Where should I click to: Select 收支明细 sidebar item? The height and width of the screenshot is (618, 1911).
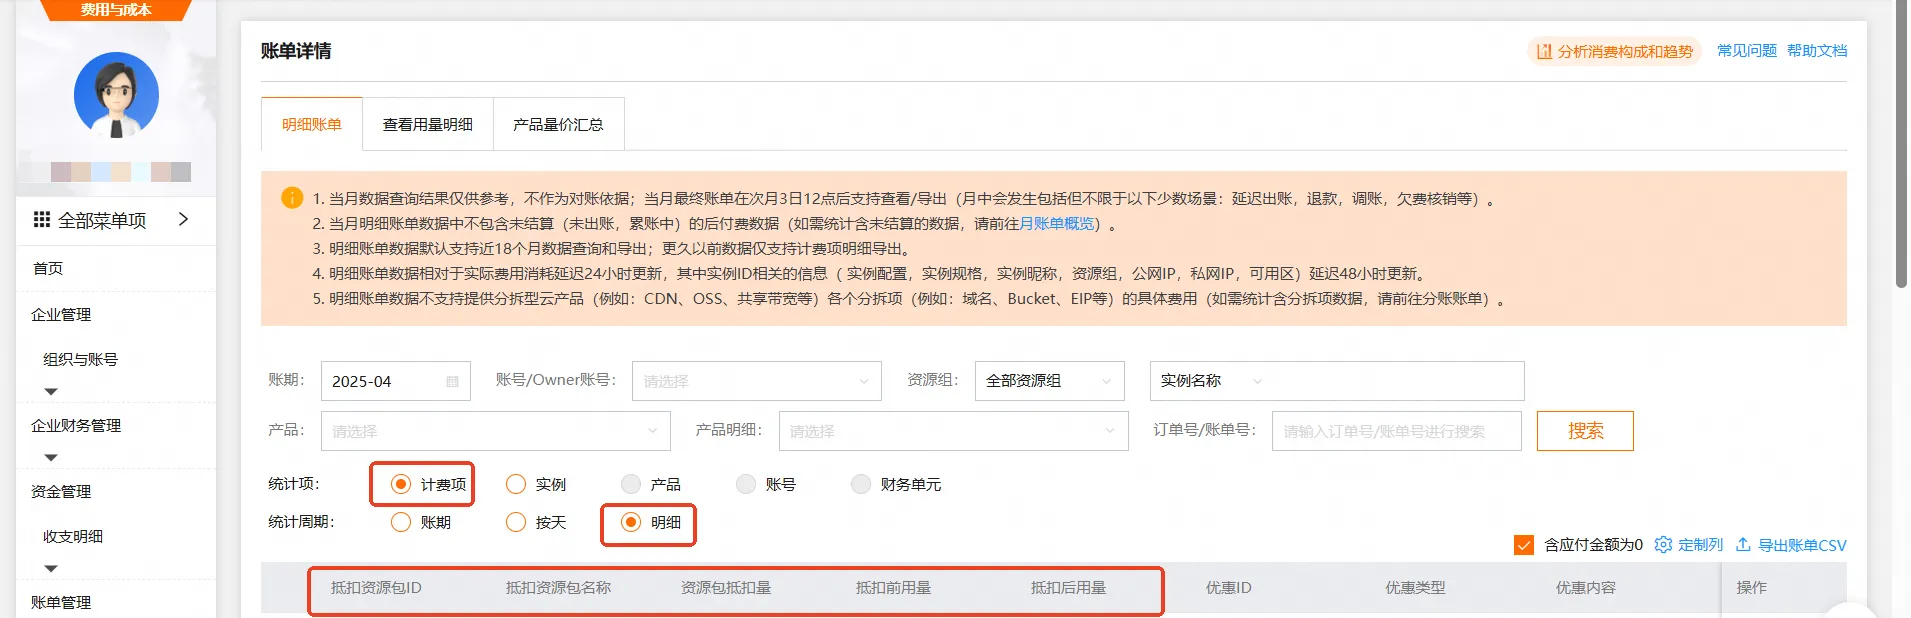[x=73, y=536]
